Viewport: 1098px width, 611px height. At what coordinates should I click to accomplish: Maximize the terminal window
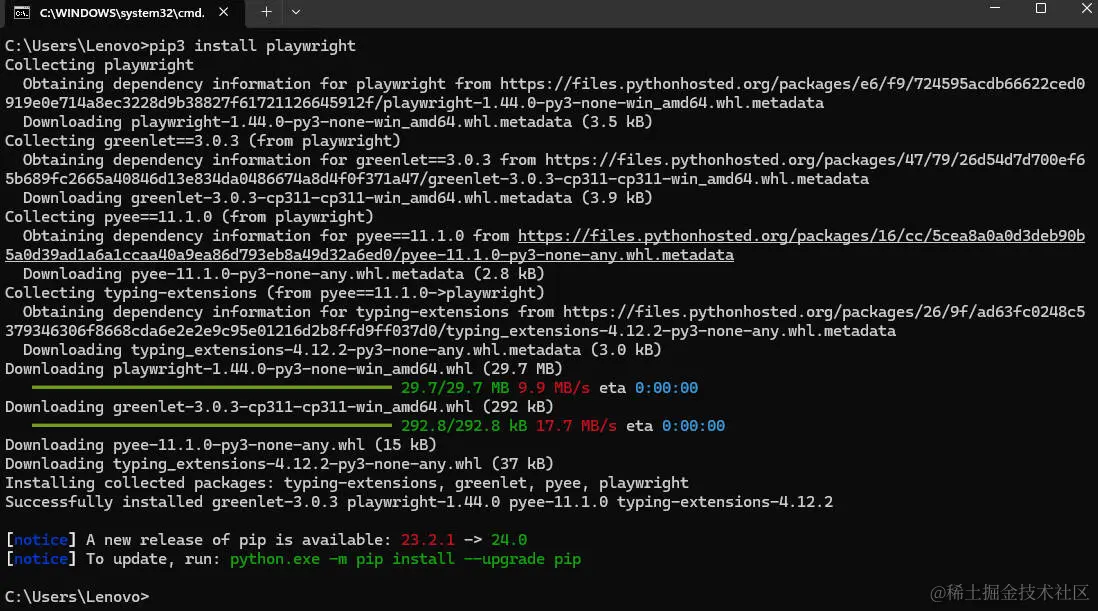click(x=1041, y=8)
